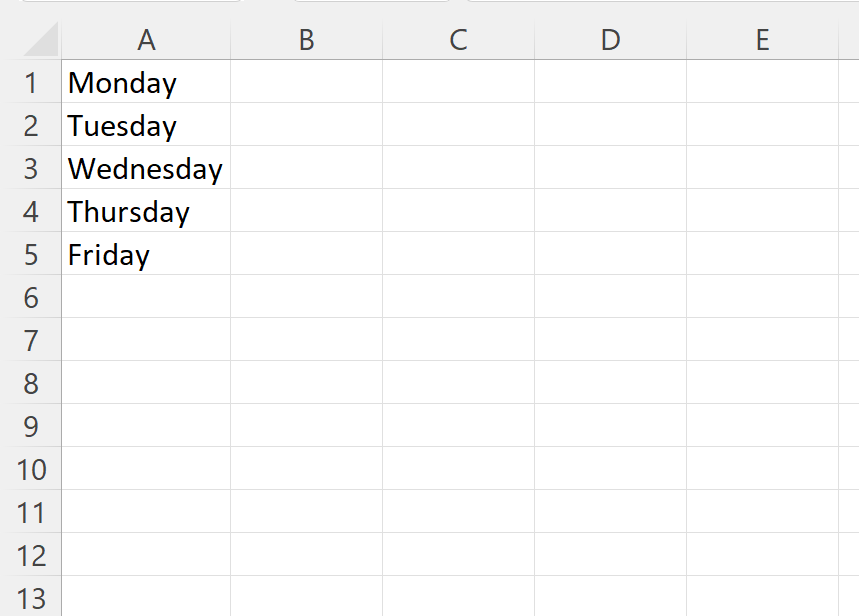Viewport: 859px width, 616px height.
Task: Select row 5 by clicking its header
Action: point(32,254)
